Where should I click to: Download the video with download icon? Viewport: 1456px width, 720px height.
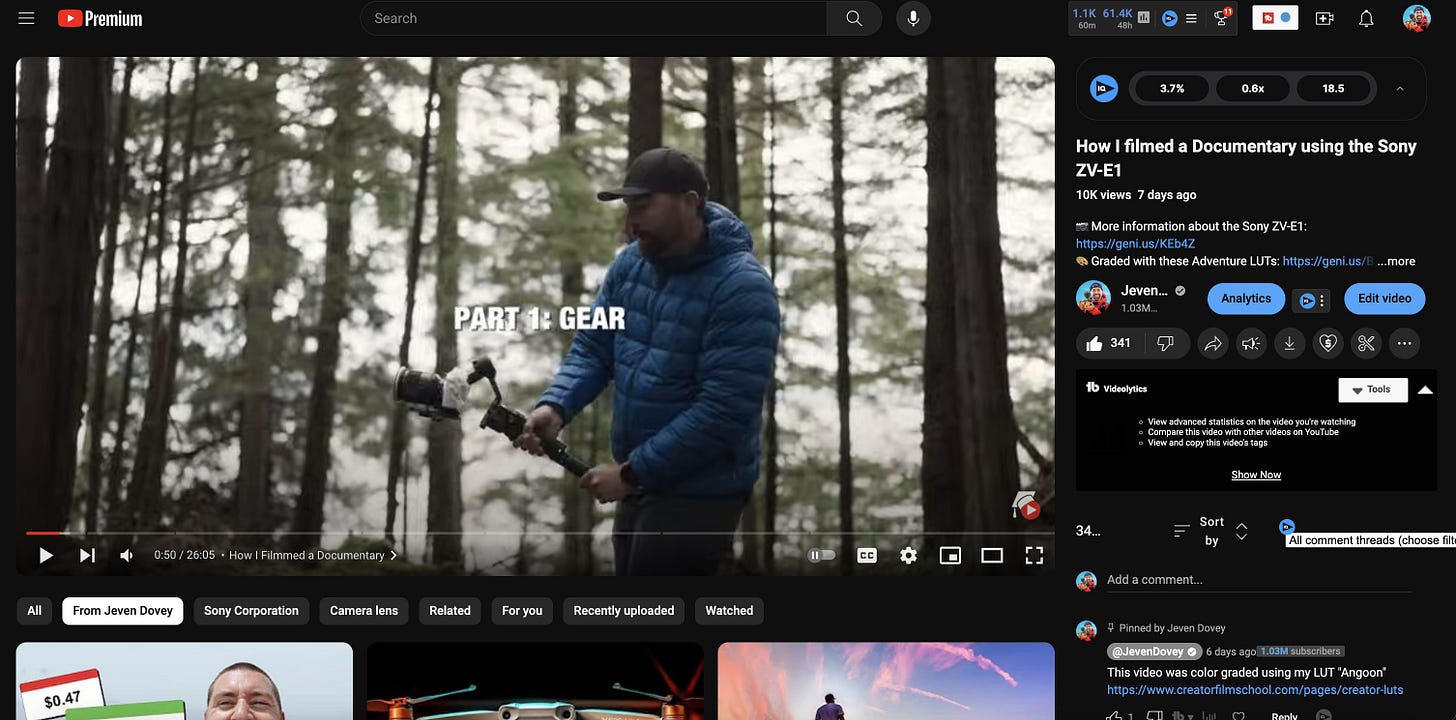pos(1290,343)
